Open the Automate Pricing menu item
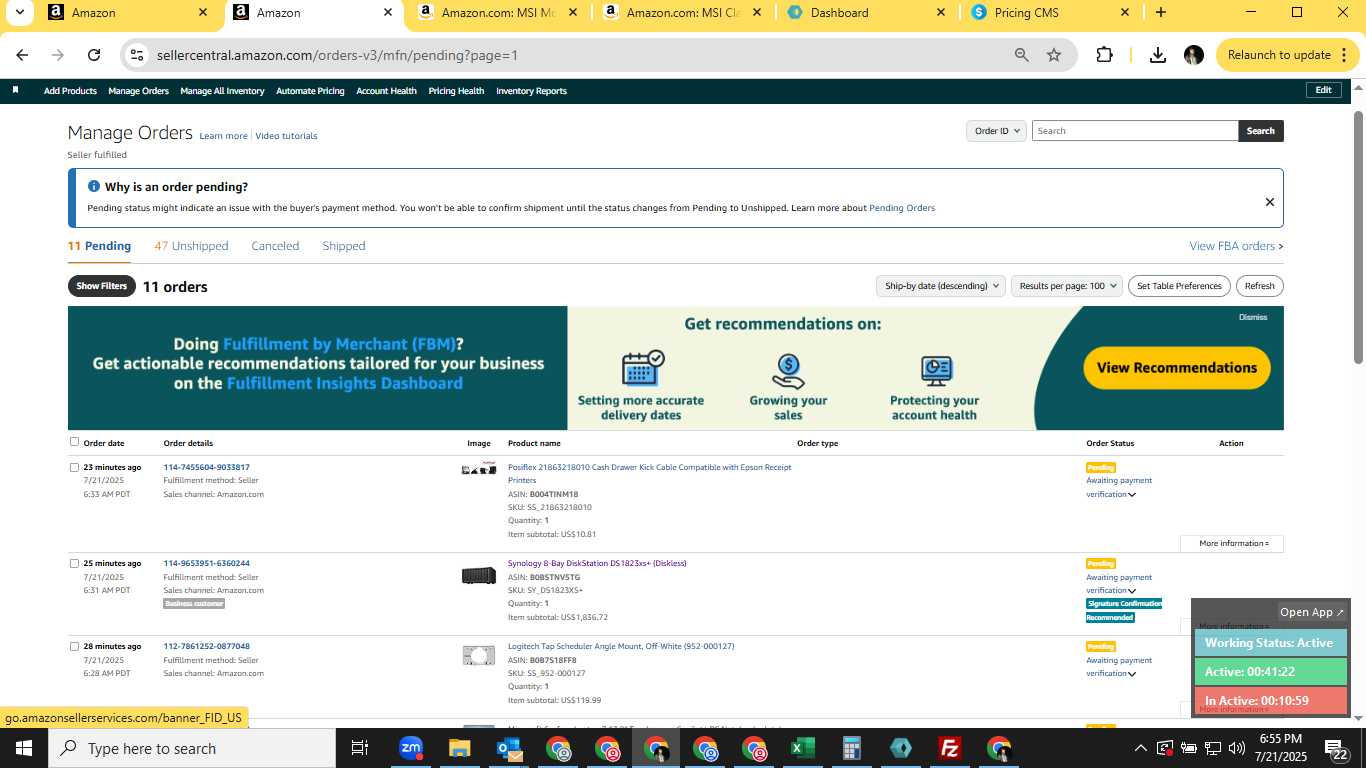 pos(310,91)
